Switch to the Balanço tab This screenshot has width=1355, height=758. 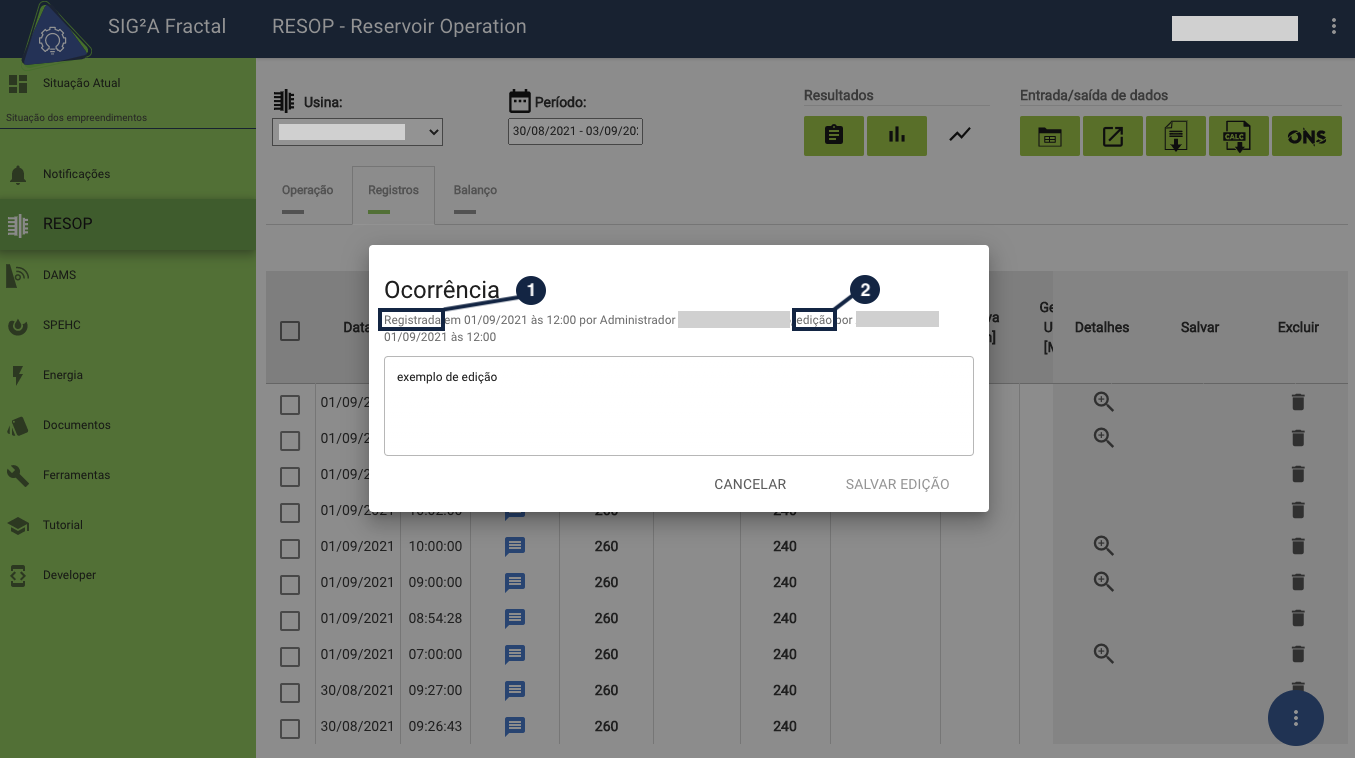(x=475, y=190)
